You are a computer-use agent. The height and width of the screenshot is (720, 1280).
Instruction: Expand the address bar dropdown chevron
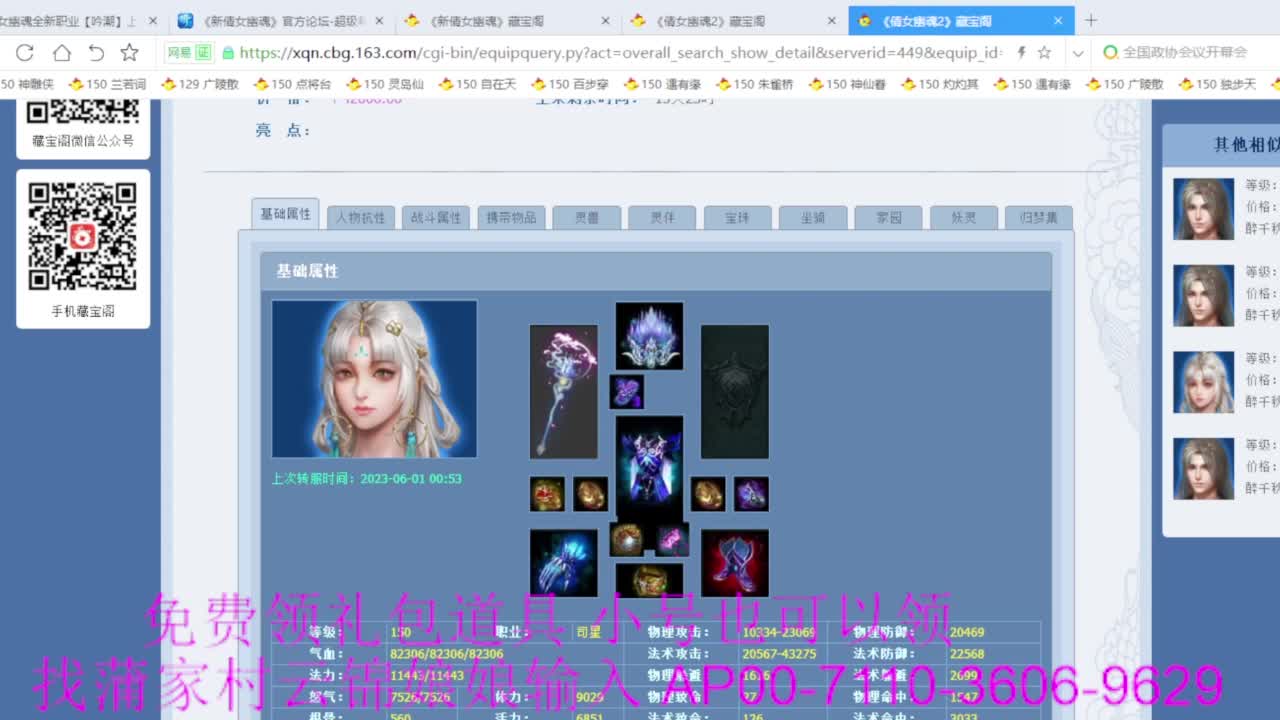pos(1077,53)
